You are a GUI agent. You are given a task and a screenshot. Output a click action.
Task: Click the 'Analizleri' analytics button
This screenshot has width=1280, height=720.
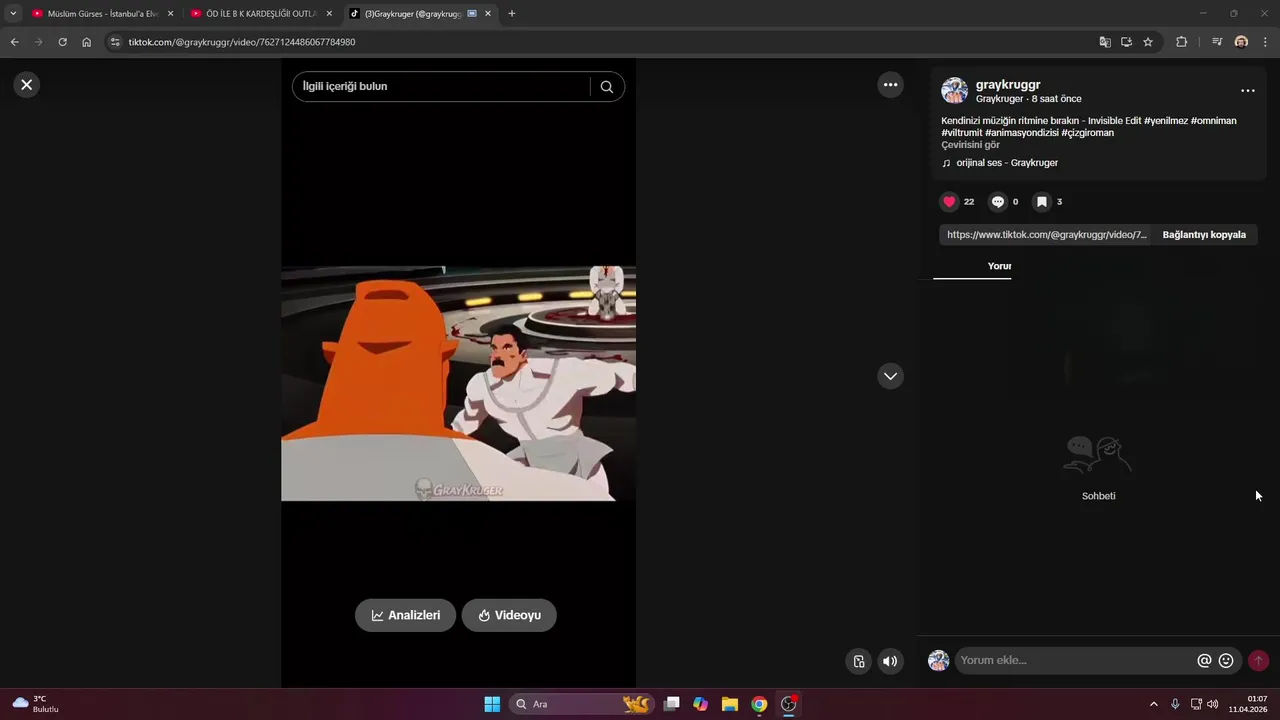point(405,615)
